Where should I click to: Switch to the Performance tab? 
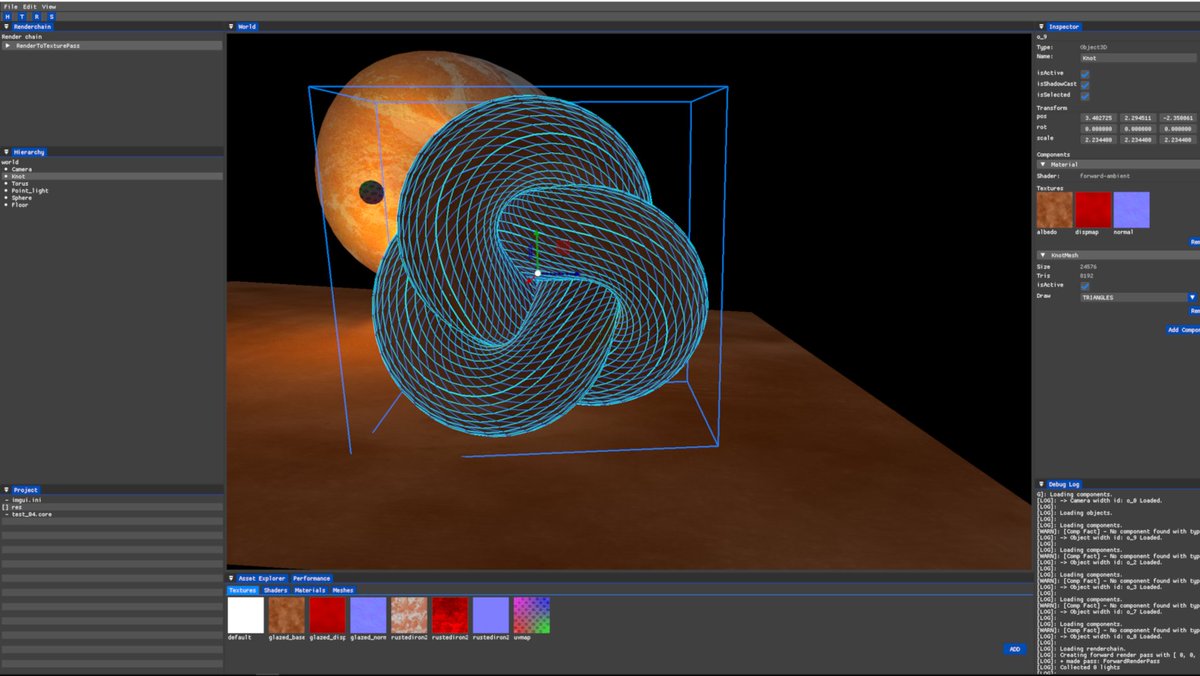click(x=311, y=578)
